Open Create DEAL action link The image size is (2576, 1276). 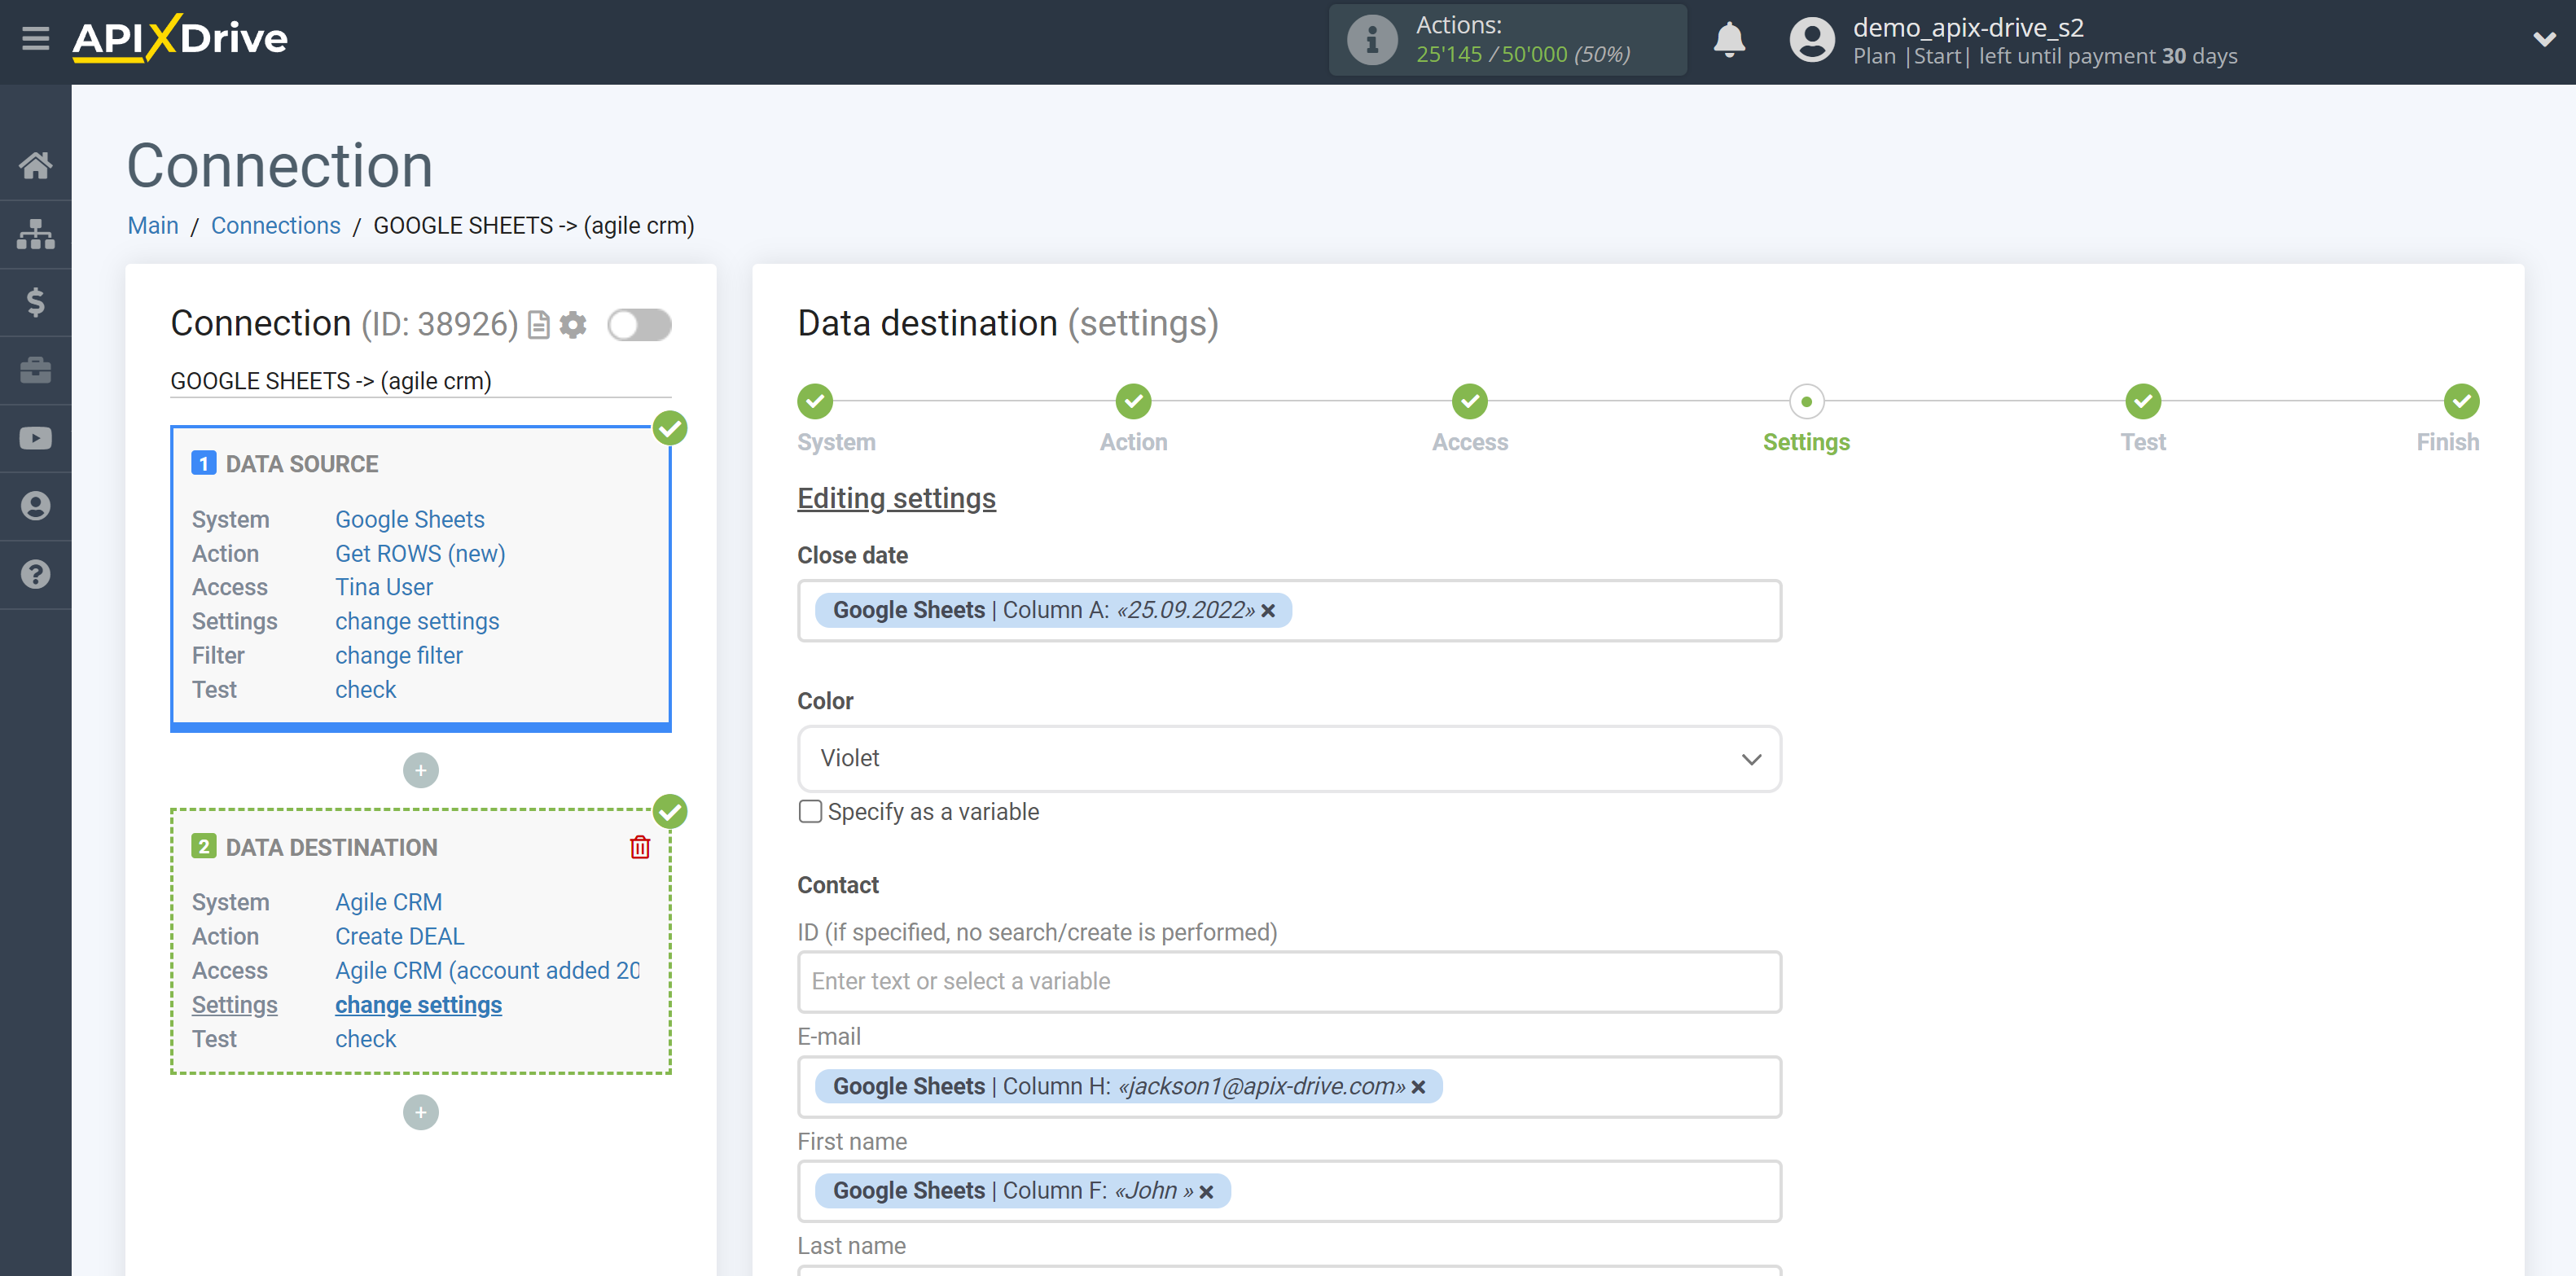[x=399, y=936]
